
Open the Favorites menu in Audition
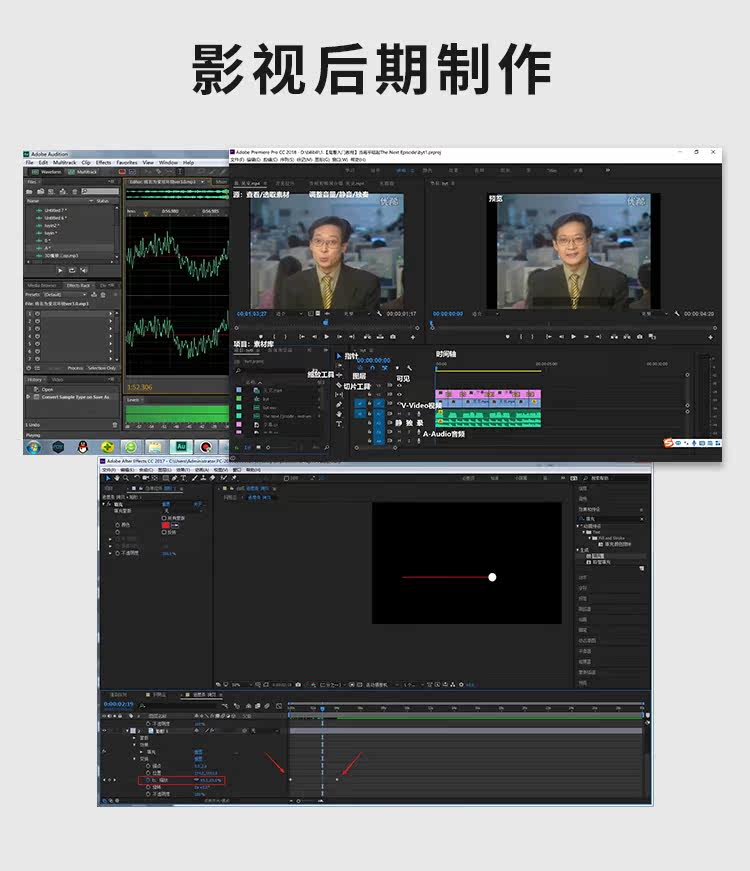click(x=127, y=163)
